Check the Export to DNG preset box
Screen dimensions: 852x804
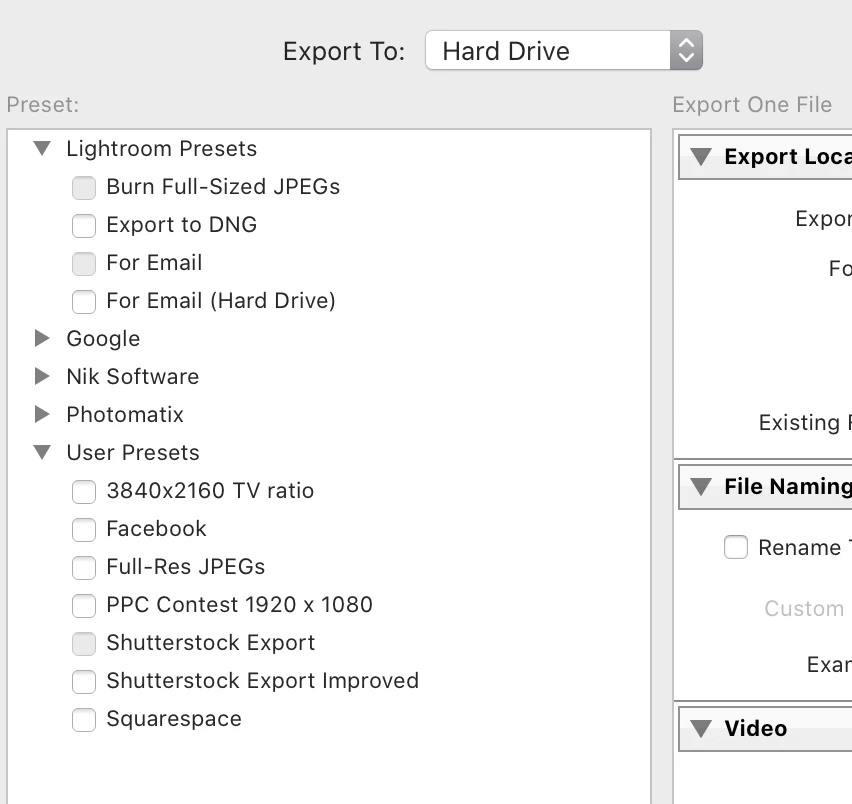click(84, 225)
